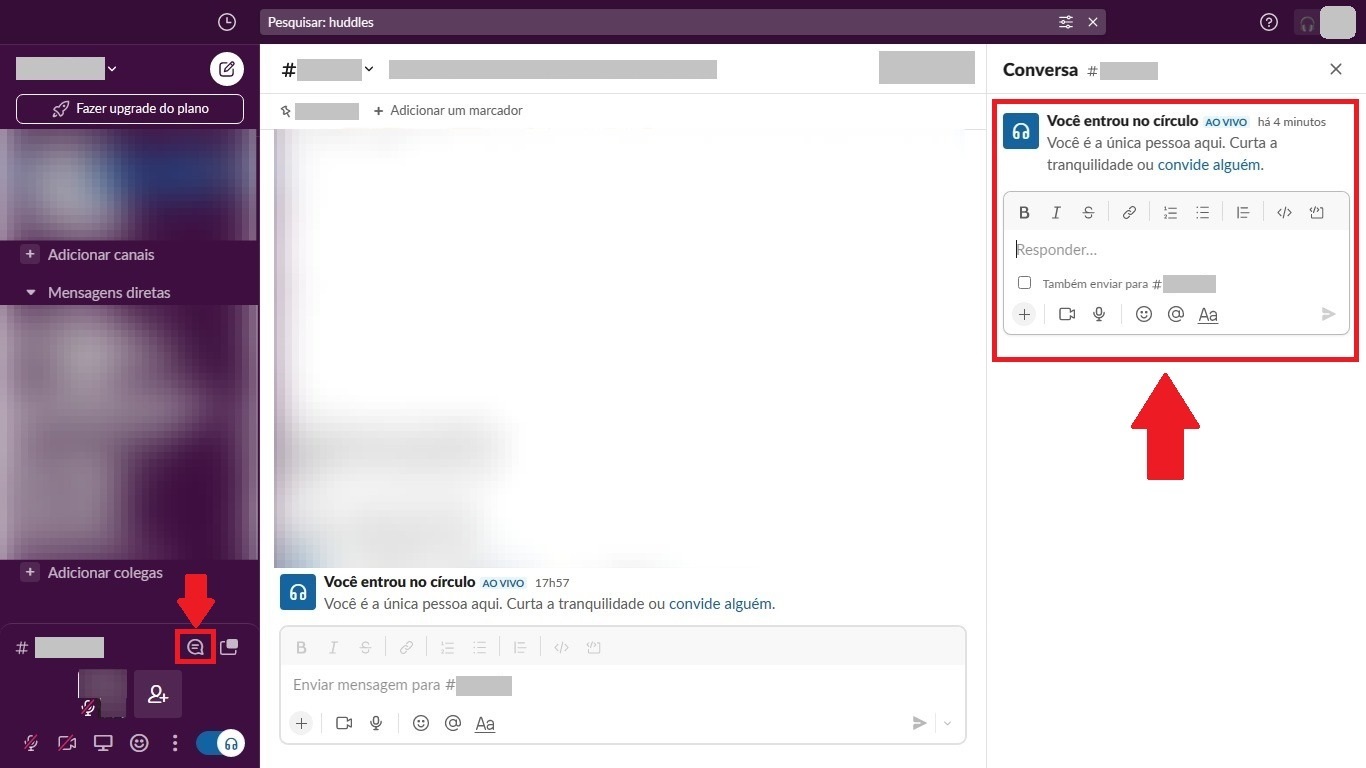Viewport: 1366px width, 768px height.
Task: Open history clock icon in top bar
Action: 227,22
